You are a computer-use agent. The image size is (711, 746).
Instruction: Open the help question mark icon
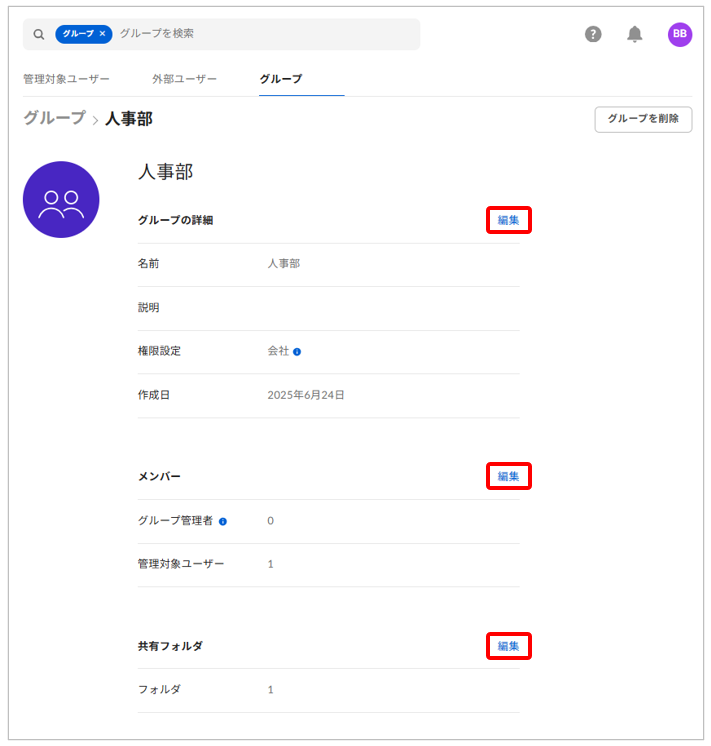(x=593, y=34)
